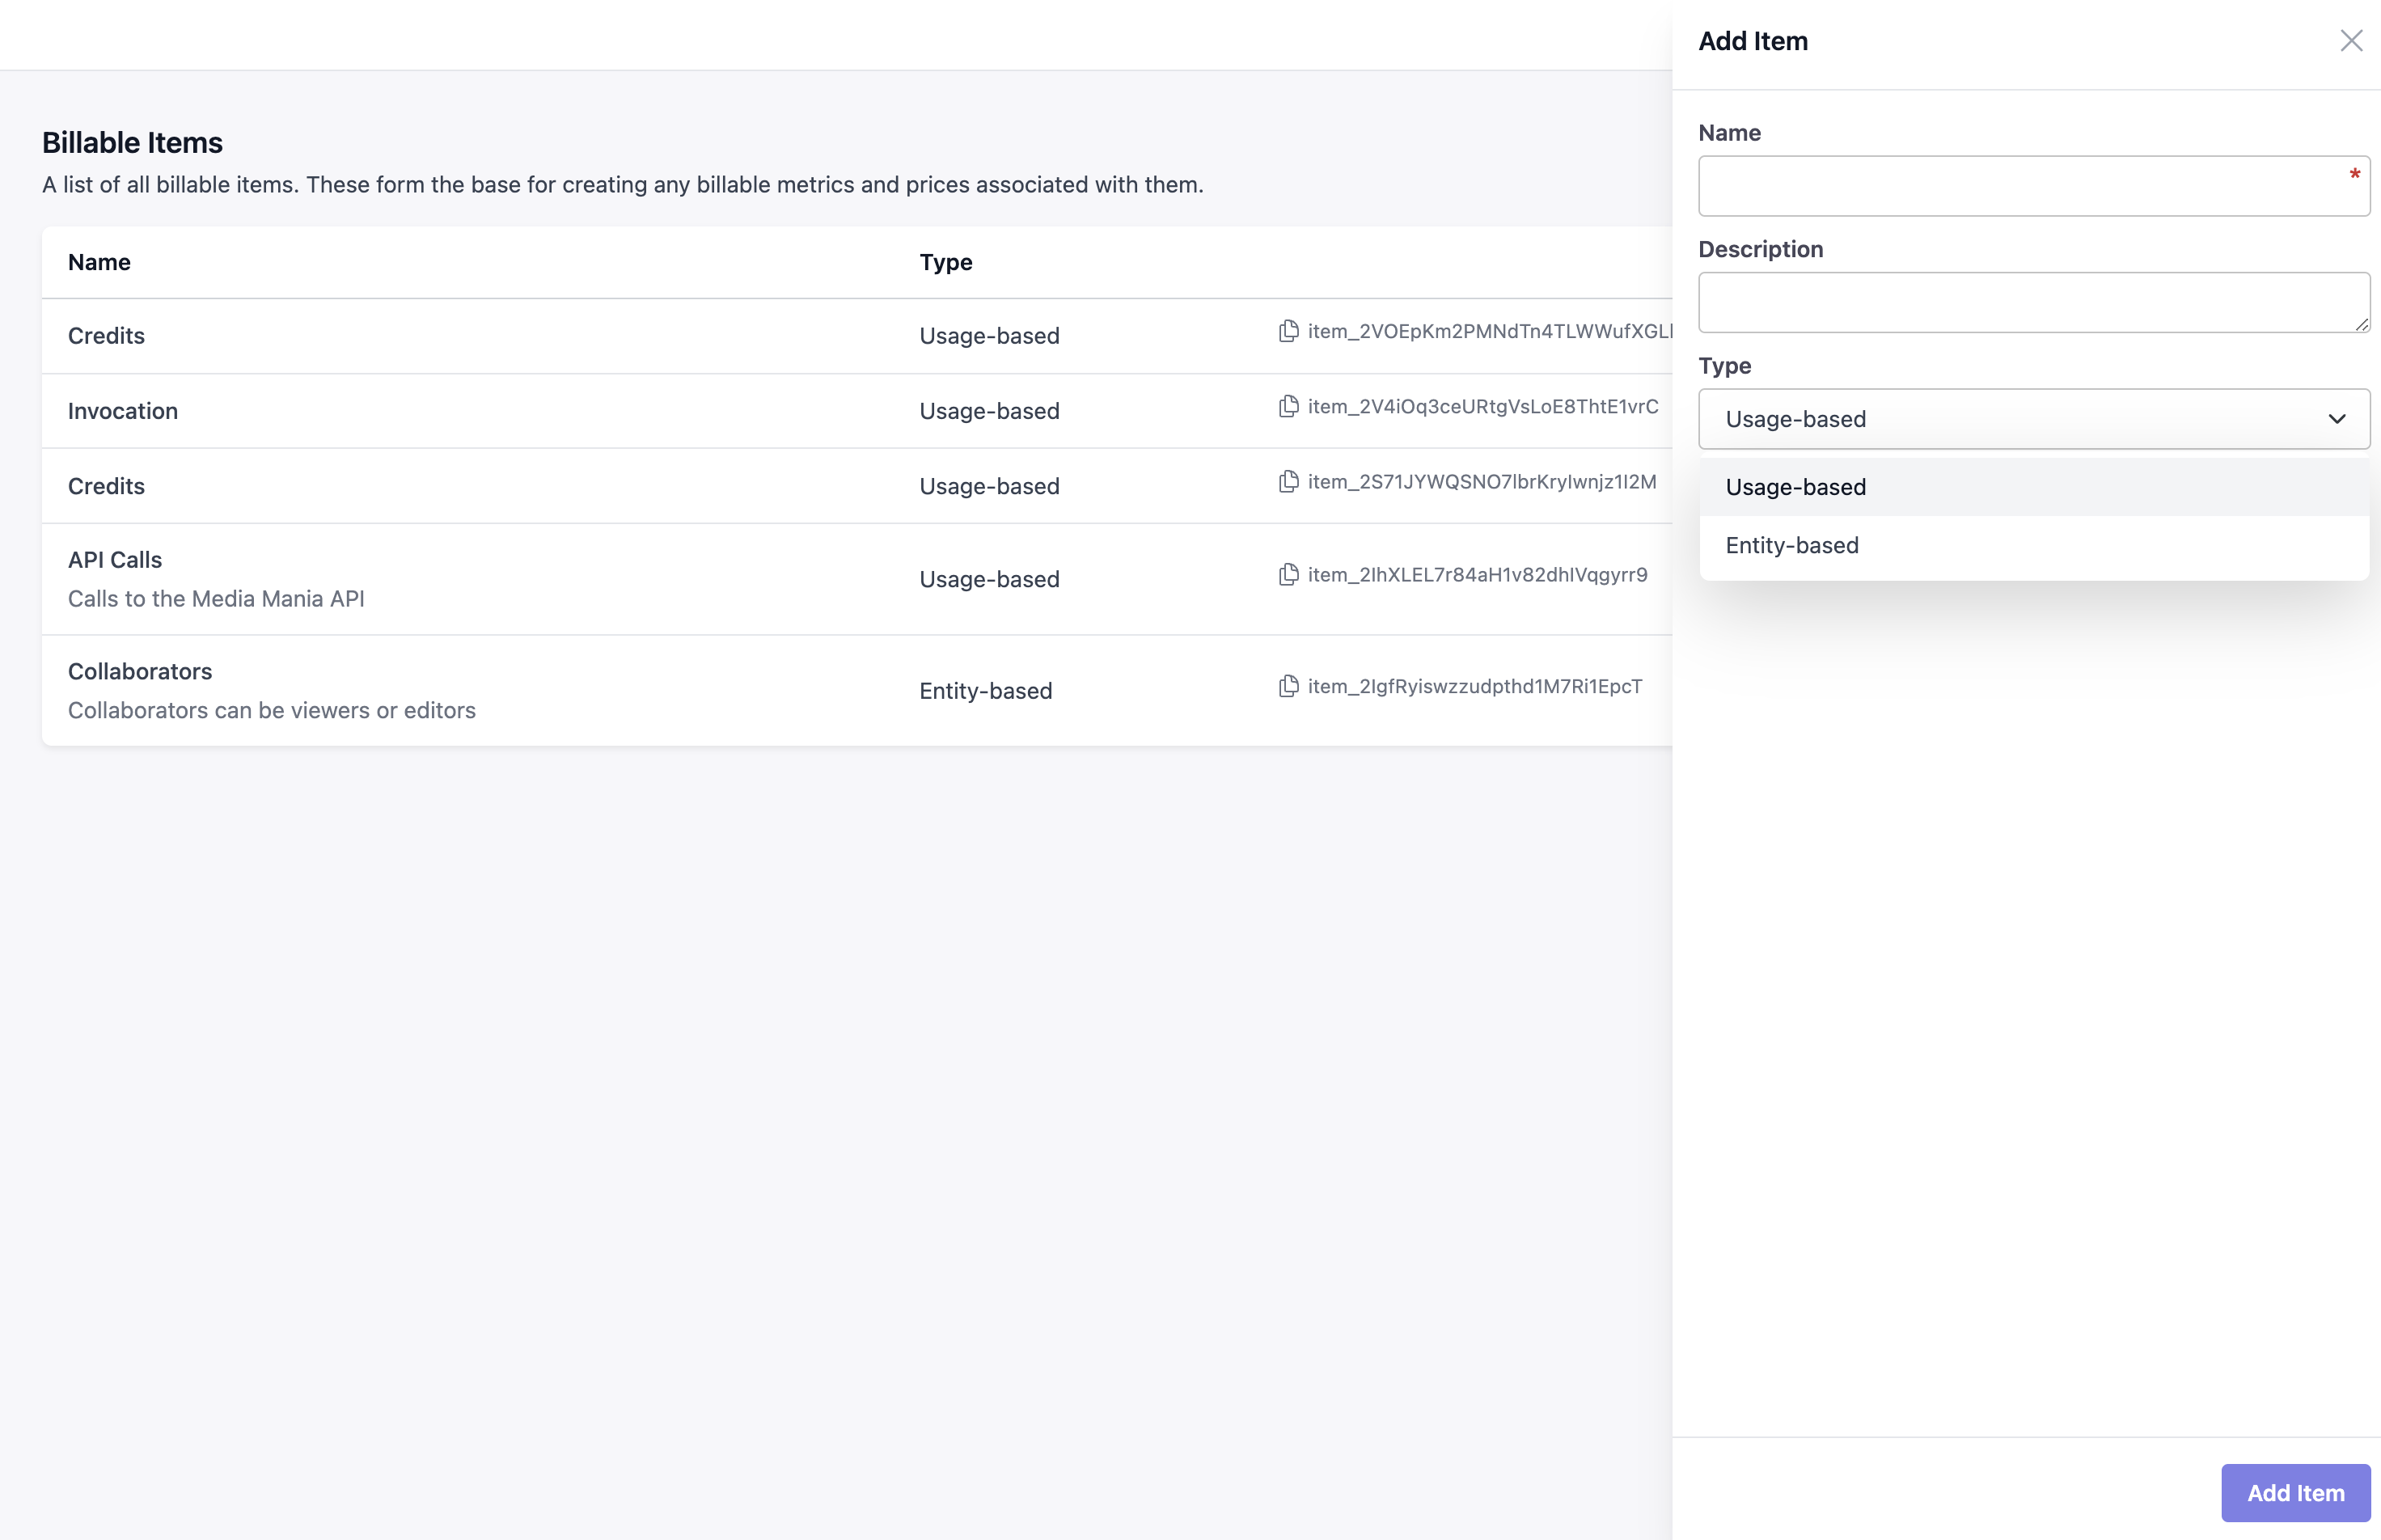Click the Type dropdown chevron arrow
The width and height of the screenshot is (2381, 1540).
[x=2336, y=419]
